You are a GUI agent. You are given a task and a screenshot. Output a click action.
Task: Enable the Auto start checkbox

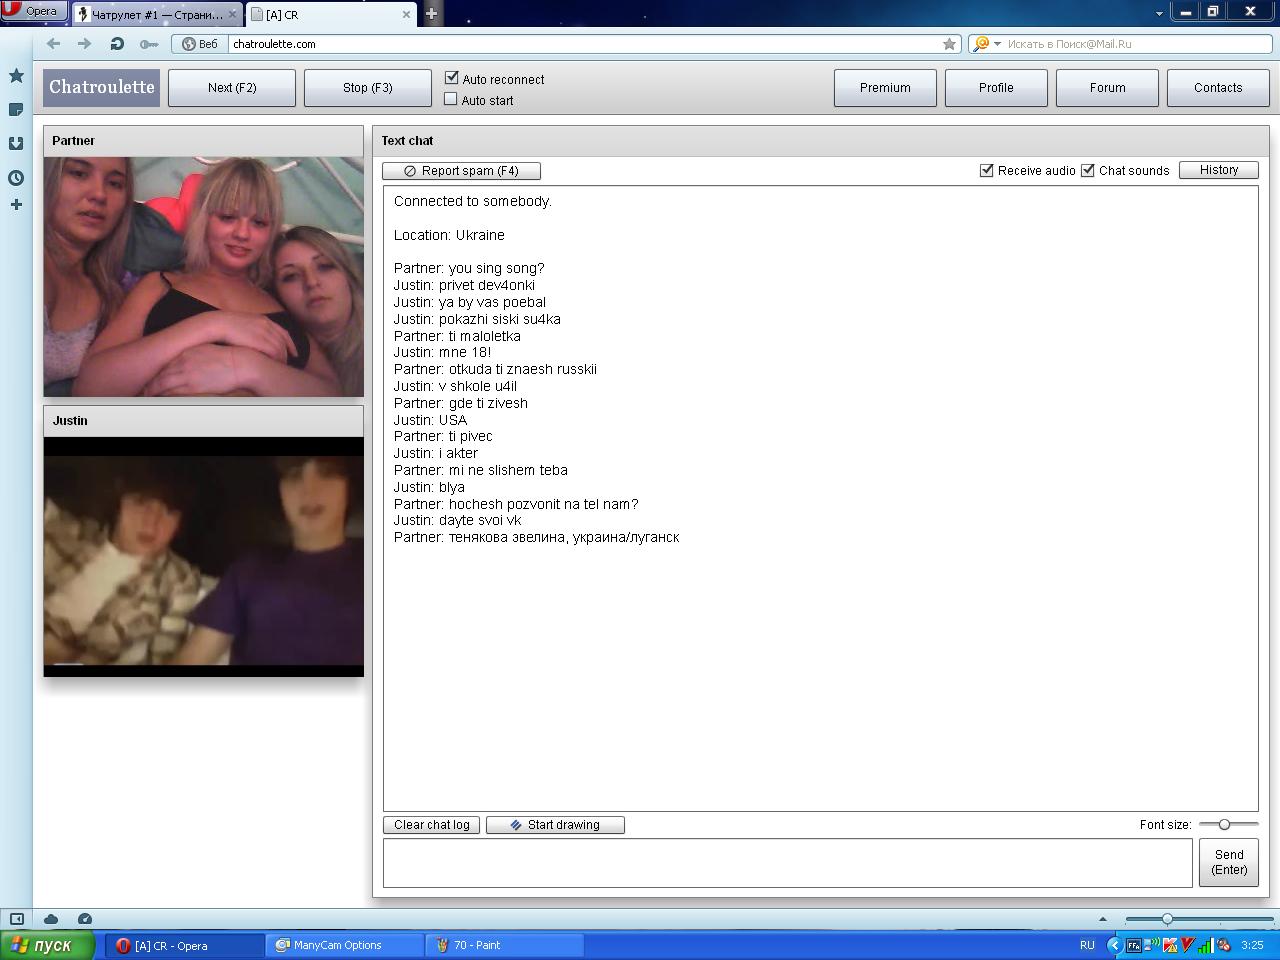coord(451,99)
